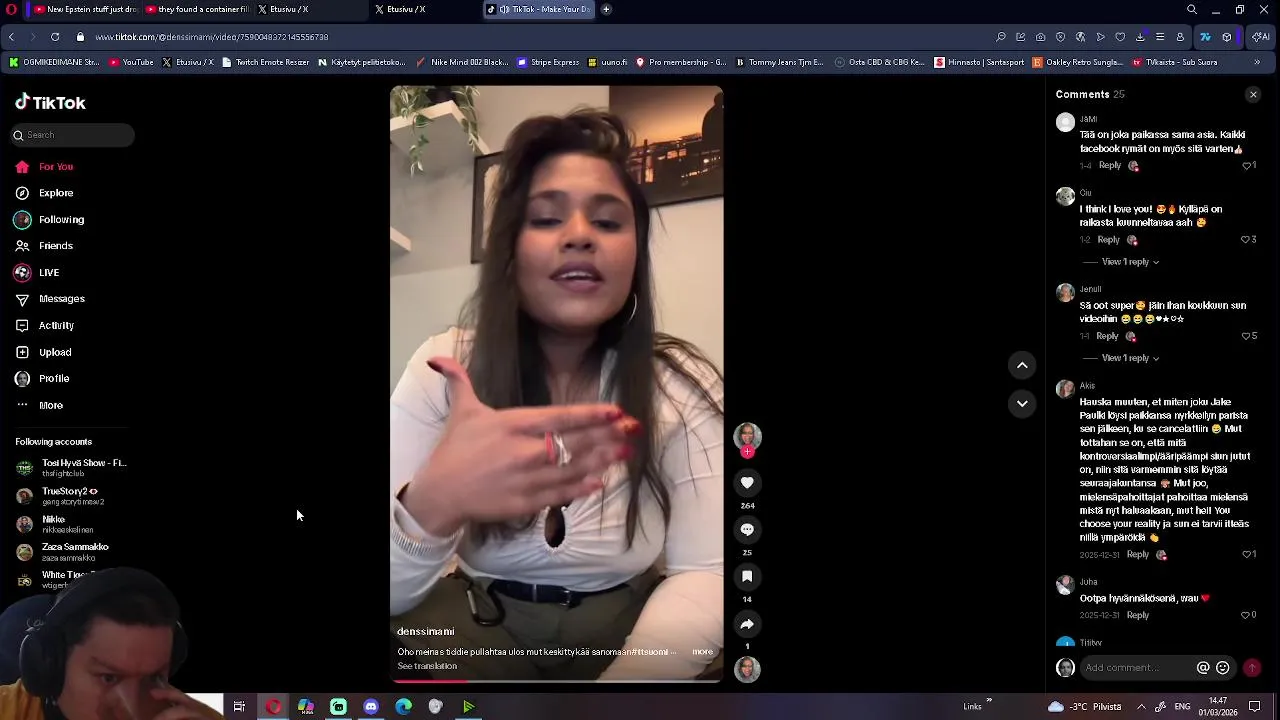Viewport: 1280px width, 720px height.
Task: Open comments using the speech bubble icon
Action: click(x=747, y=530)
